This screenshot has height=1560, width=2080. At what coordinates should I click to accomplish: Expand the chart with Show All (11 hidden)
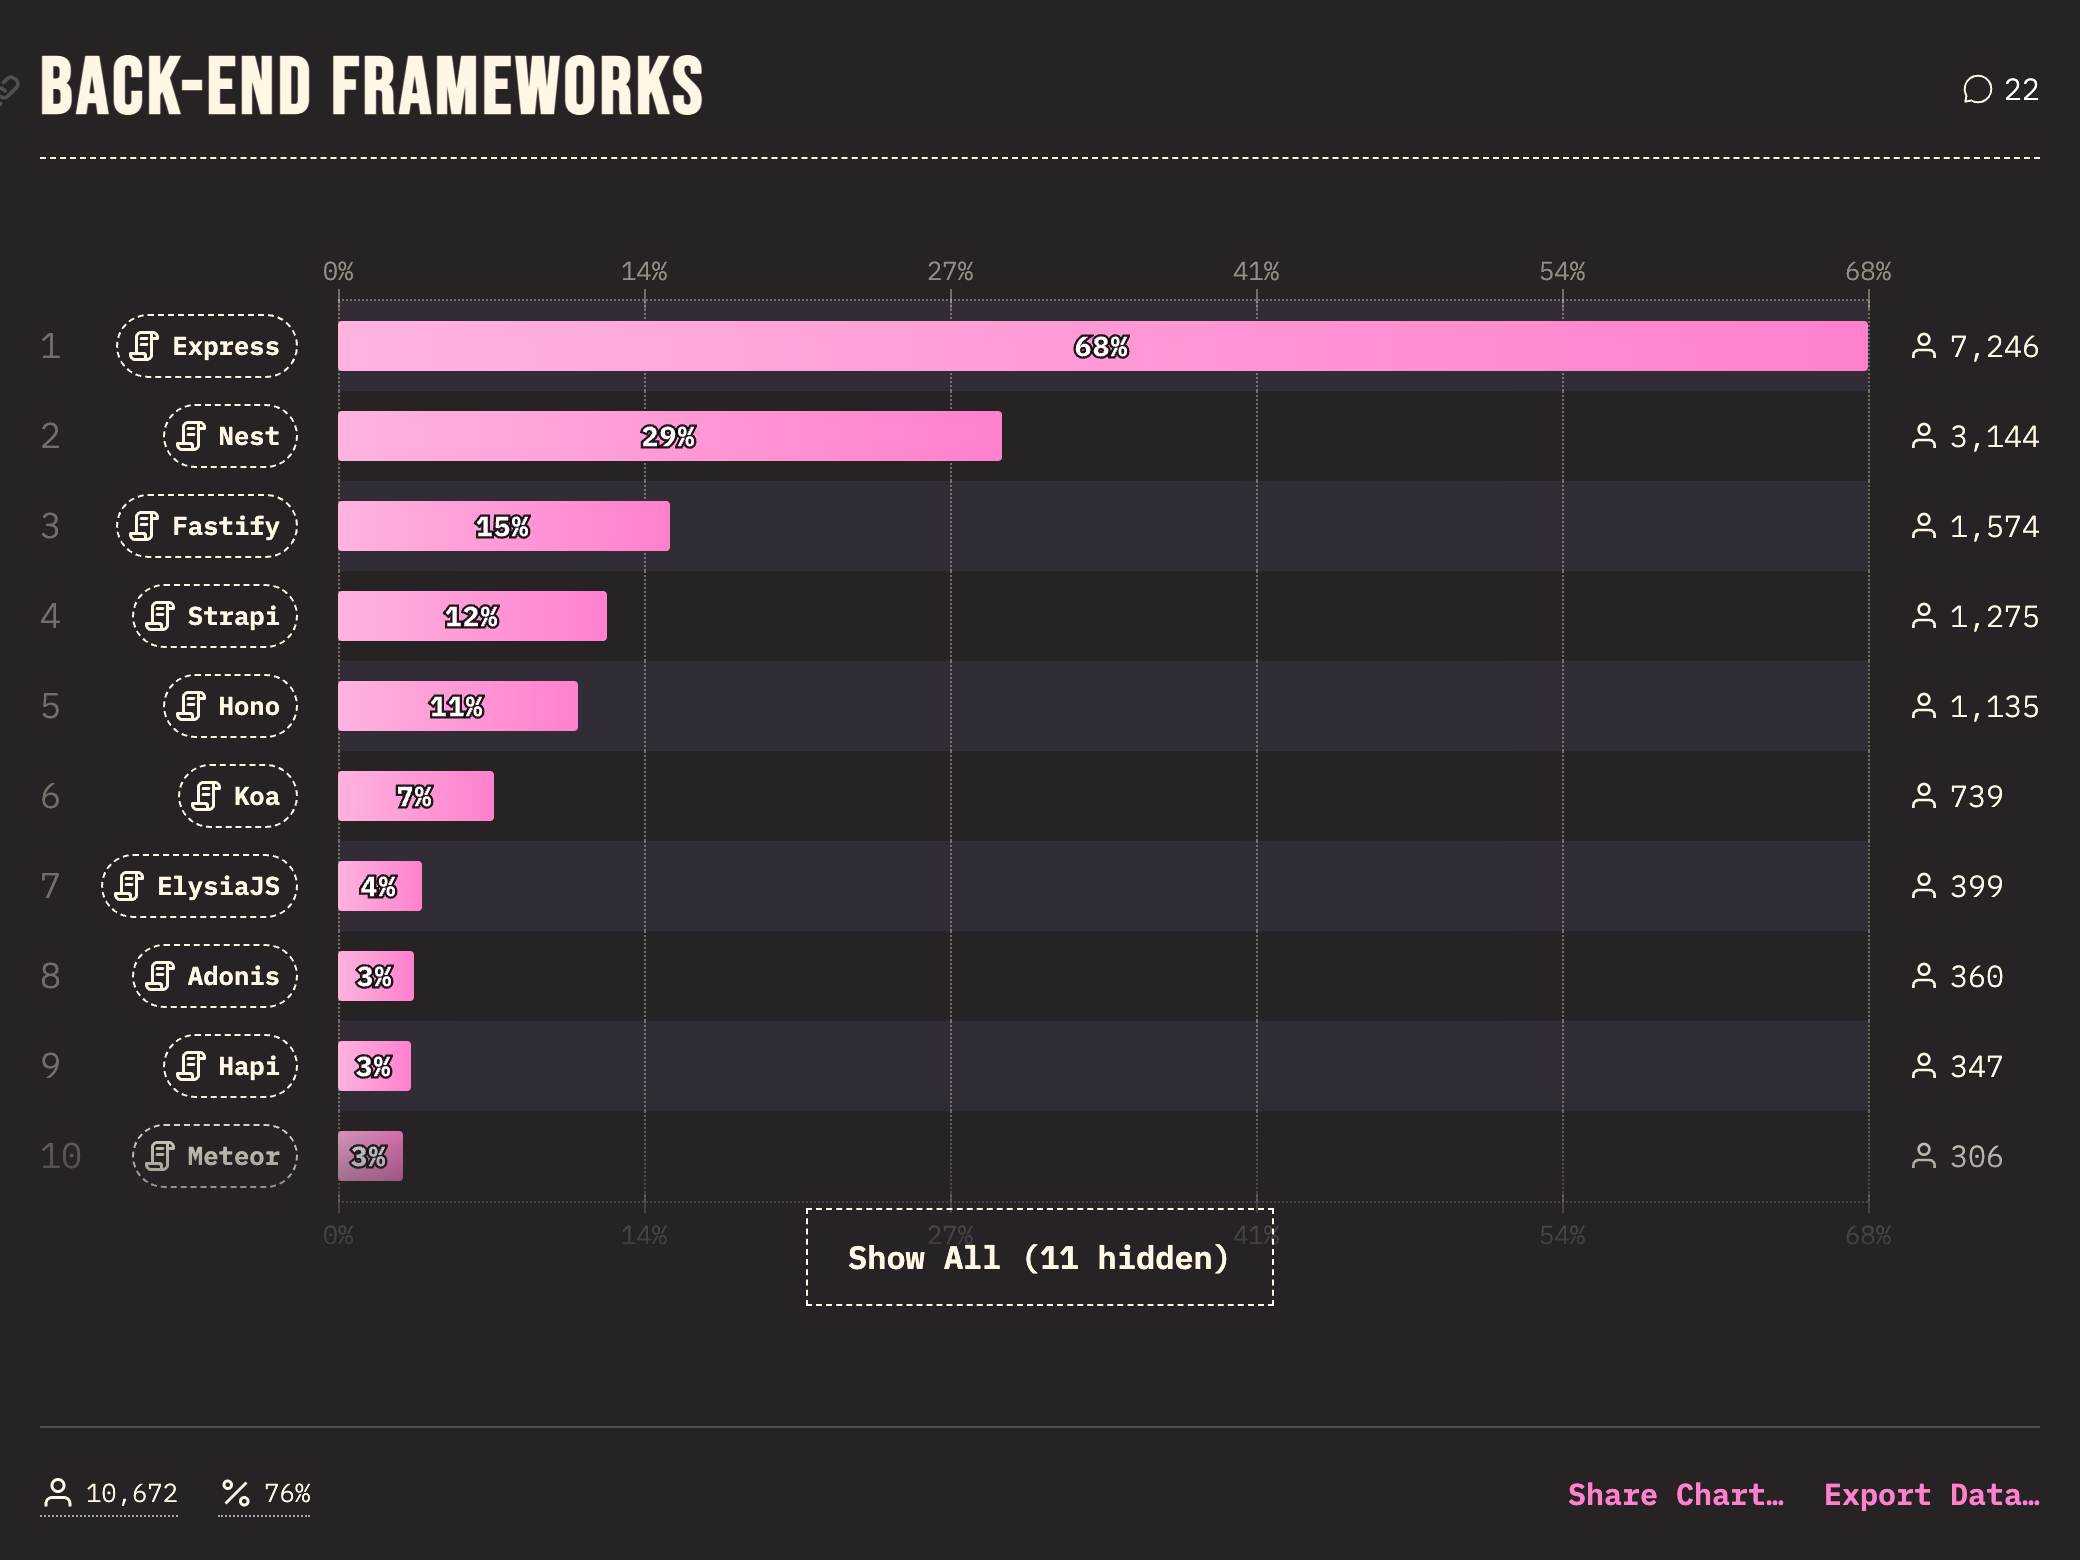[1039, 1257]
